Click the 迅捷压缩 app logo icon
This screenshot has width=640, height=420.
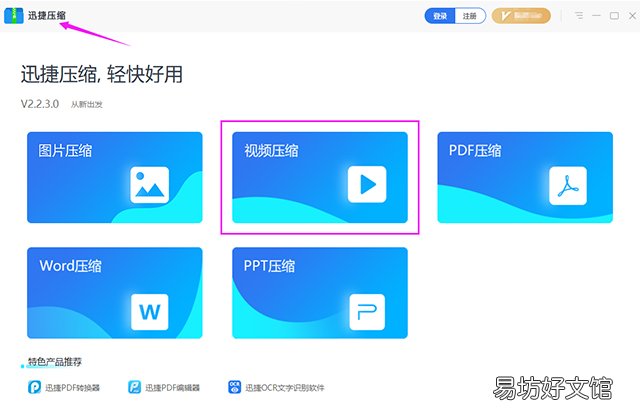[x=13, y=15]
